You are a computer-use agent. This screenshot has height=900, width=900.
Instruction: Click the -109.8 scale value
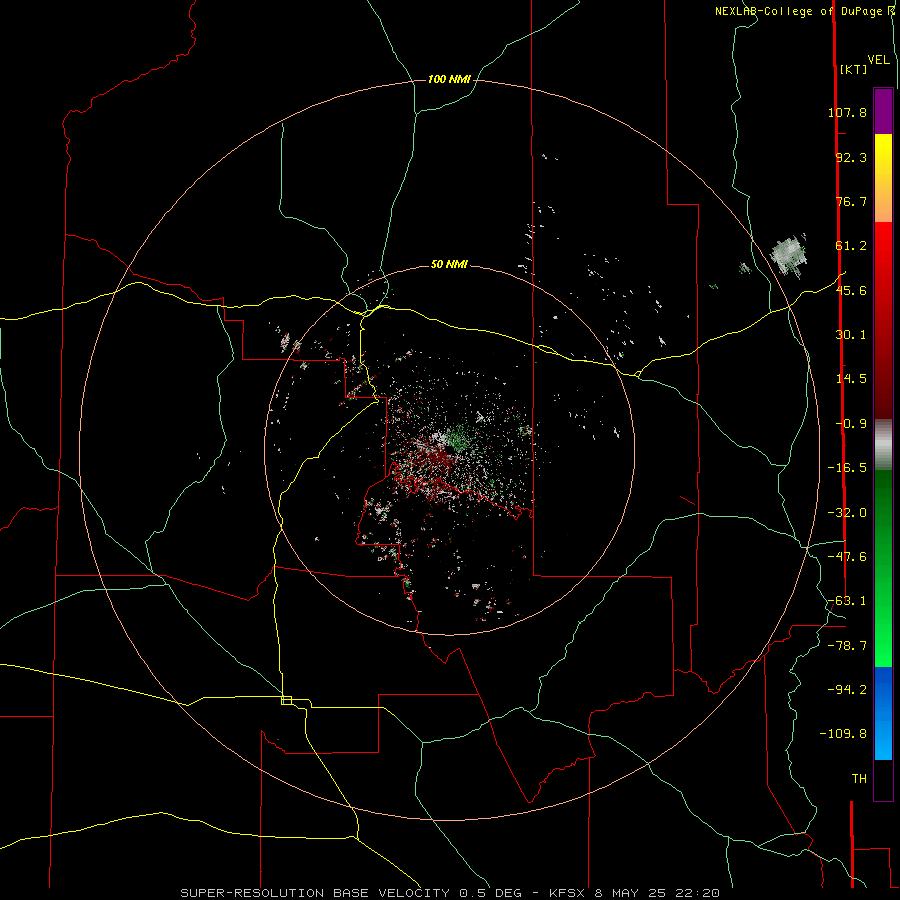pos(843,734)
